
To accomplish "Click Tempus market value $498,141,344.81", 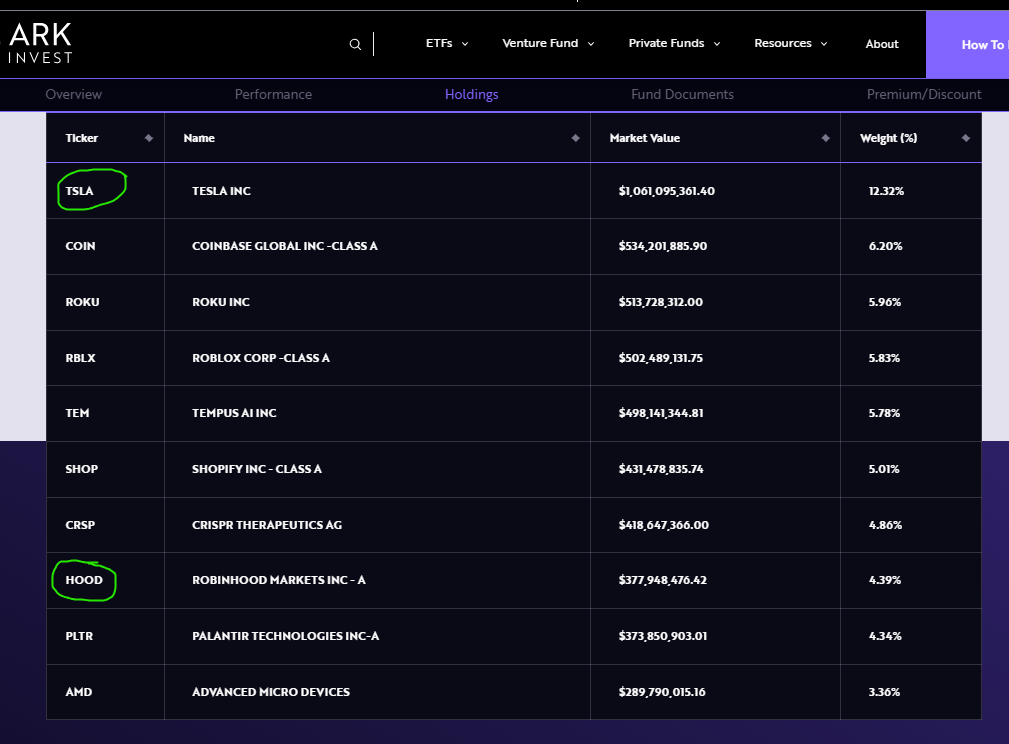I will [x=661, y=413].
